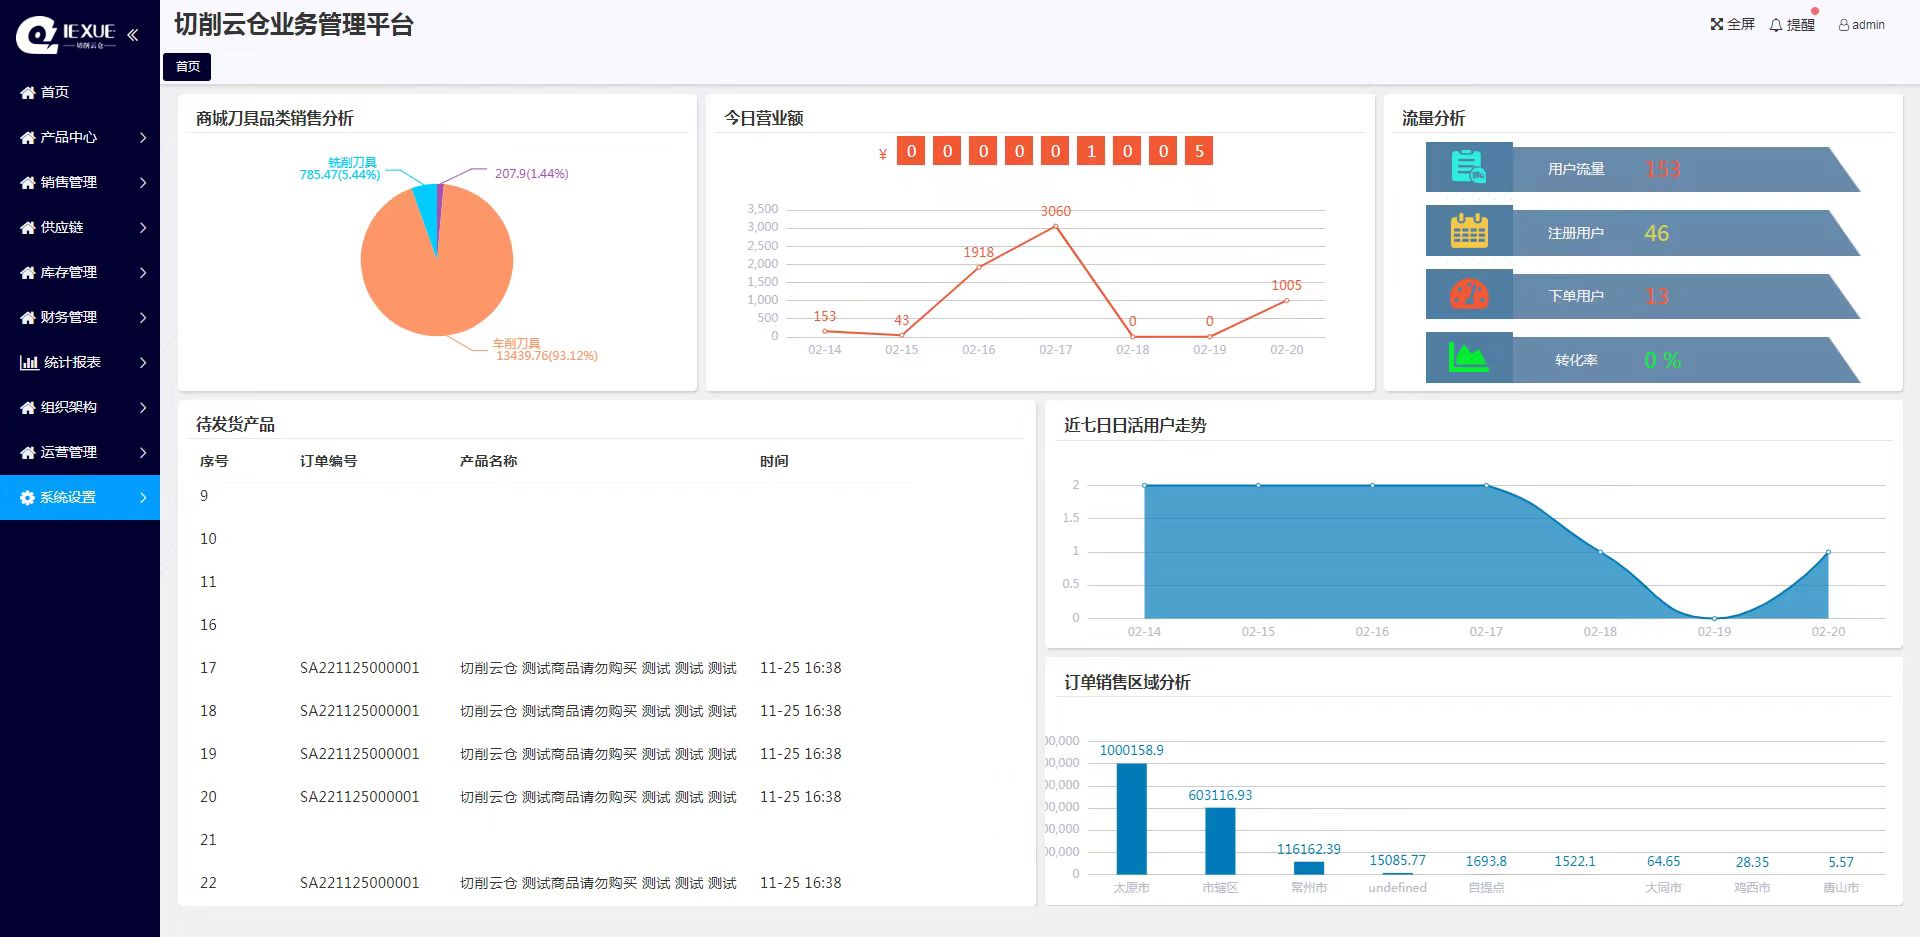Click the 太原市 bar in sales chart
Screen dimensions: 1920x937
tap(1131, 819)
